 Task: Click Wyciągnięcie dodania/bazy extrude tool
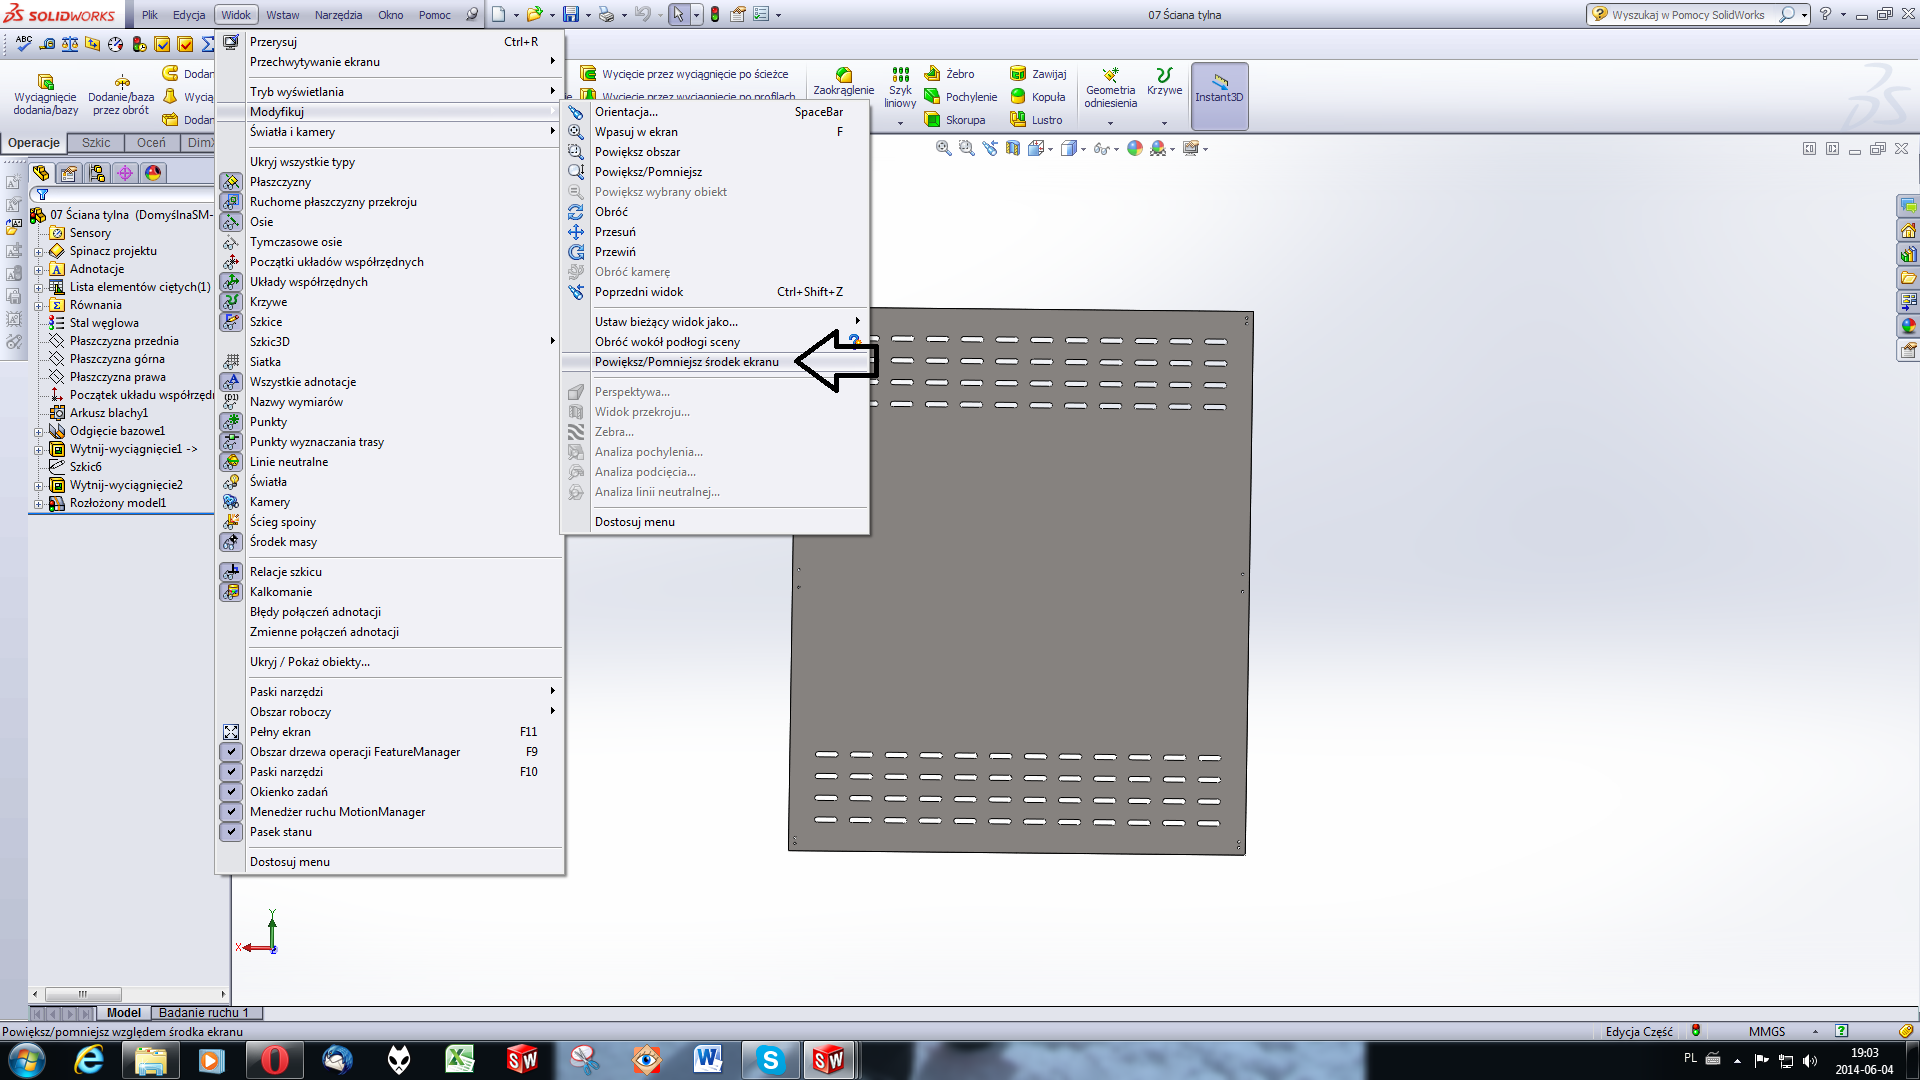[45, 95]
